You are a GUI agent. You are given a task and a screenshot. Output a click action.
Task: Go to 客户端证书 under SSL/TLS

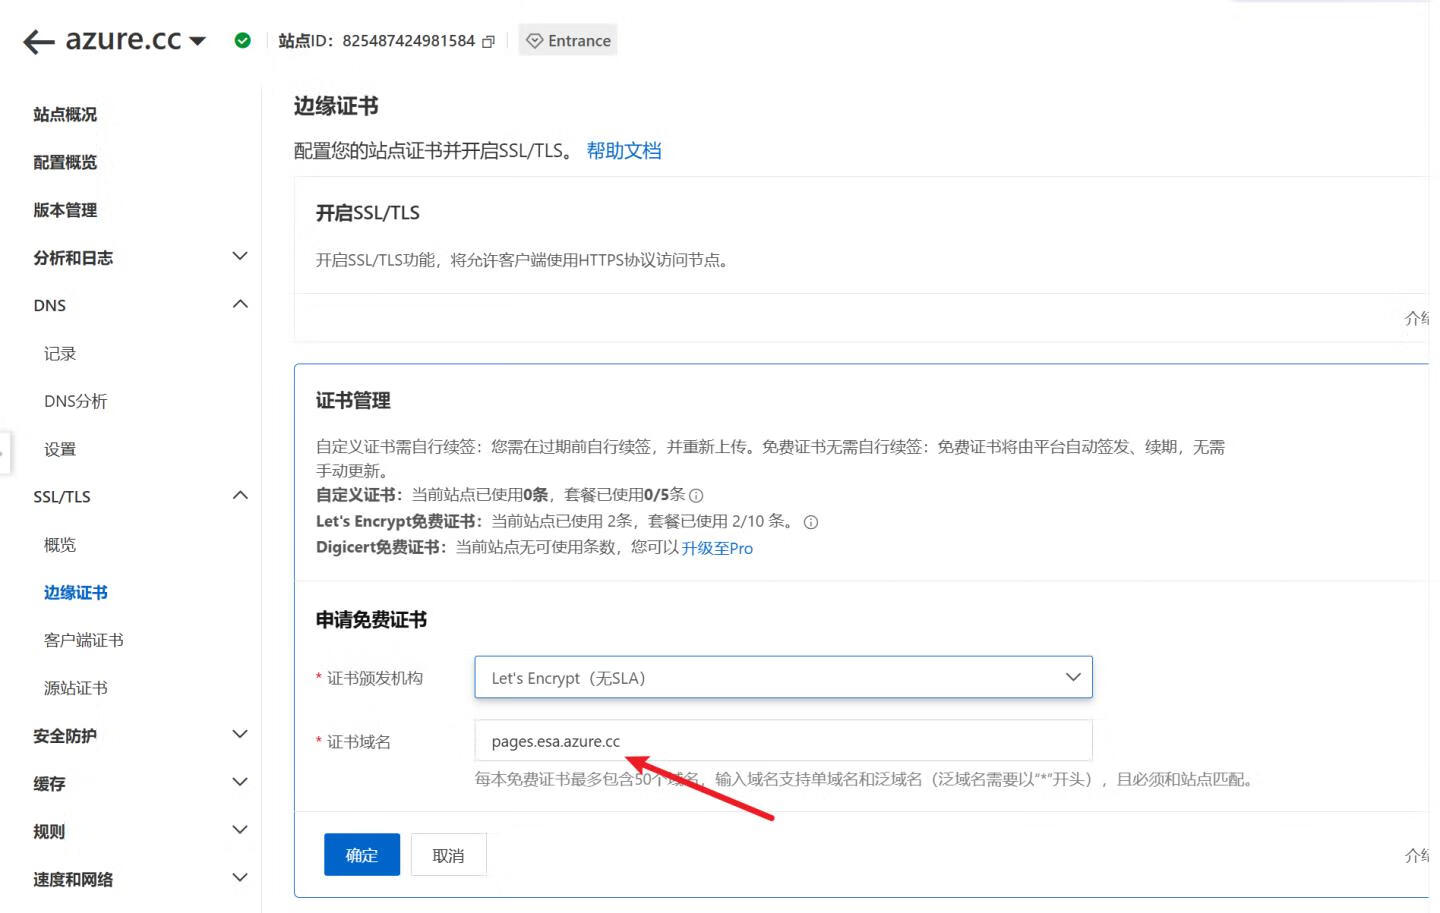point(84,640)
